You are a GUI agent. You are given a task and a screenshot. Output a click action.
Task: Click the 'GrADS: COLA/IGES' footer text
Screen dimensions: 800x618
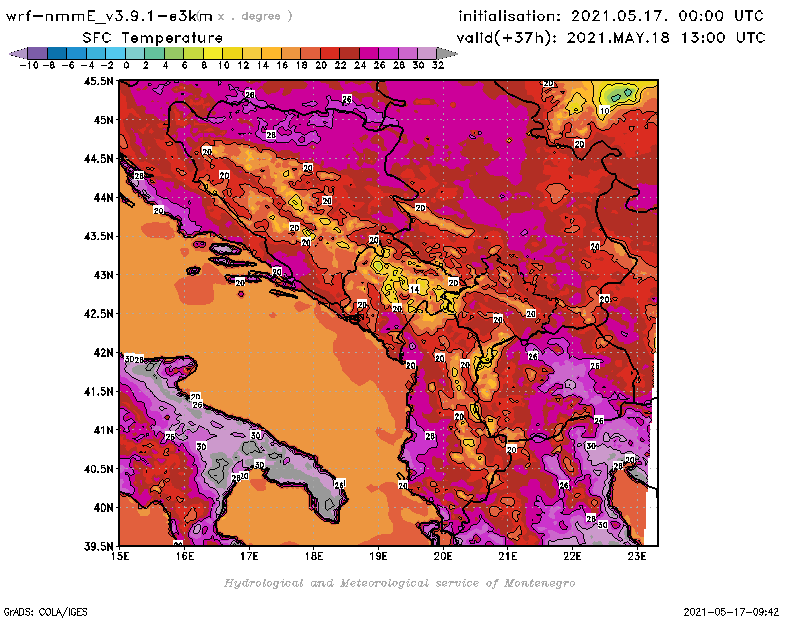[45, 612]
